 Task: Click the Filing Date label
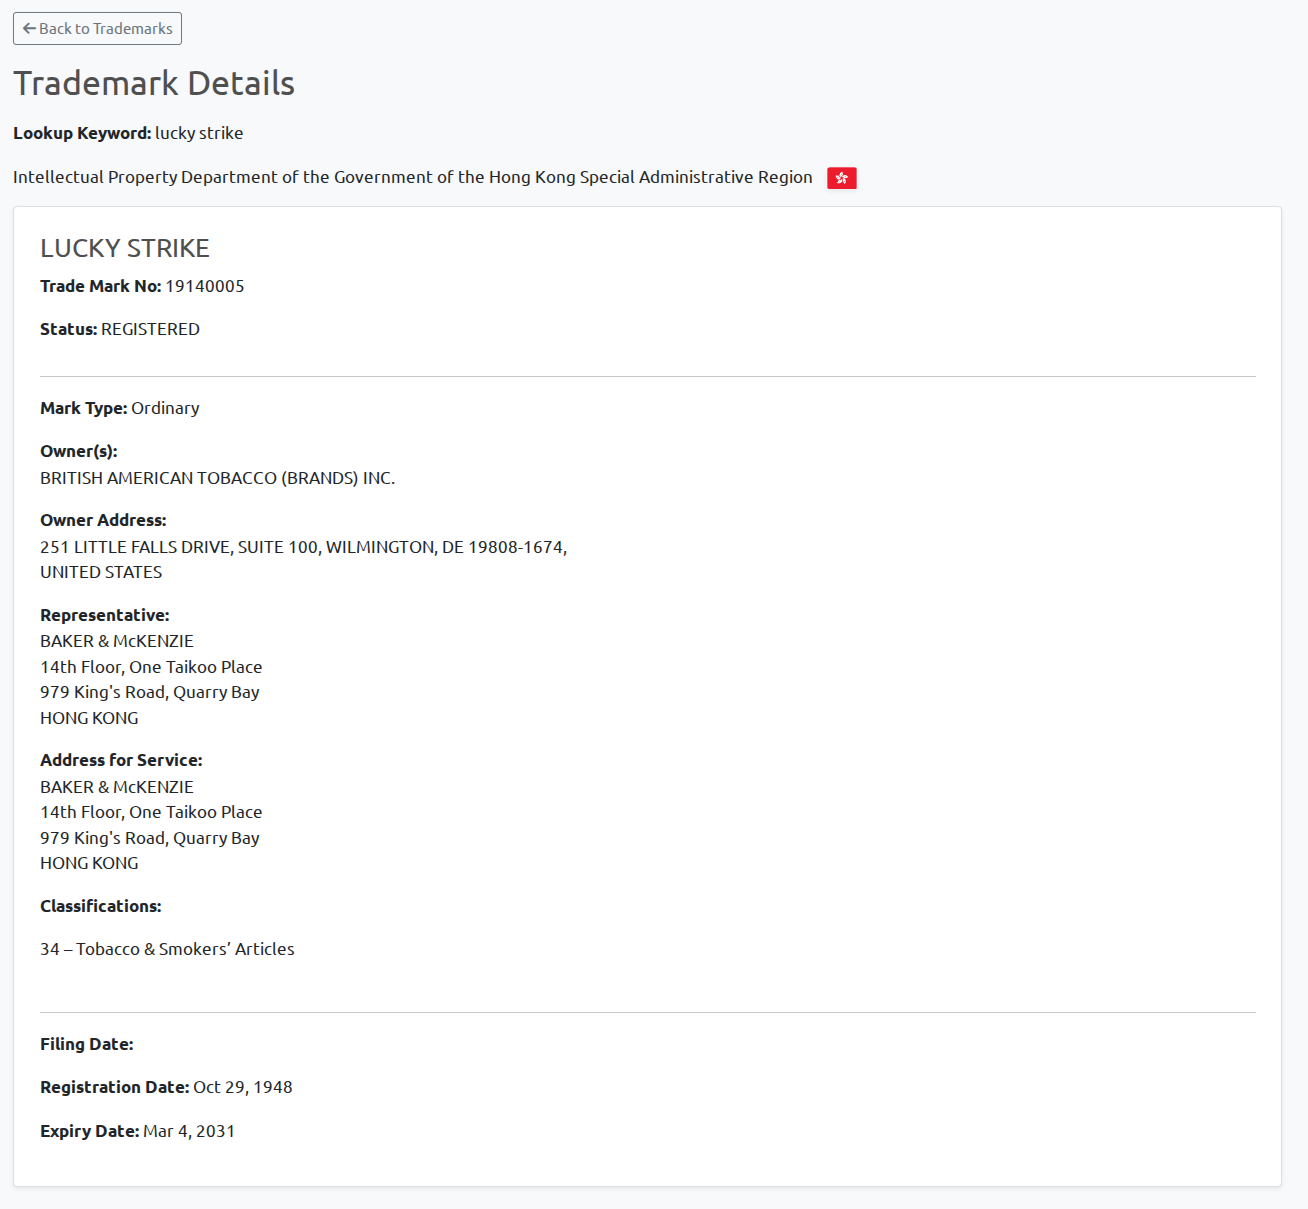coord(86,1044)
